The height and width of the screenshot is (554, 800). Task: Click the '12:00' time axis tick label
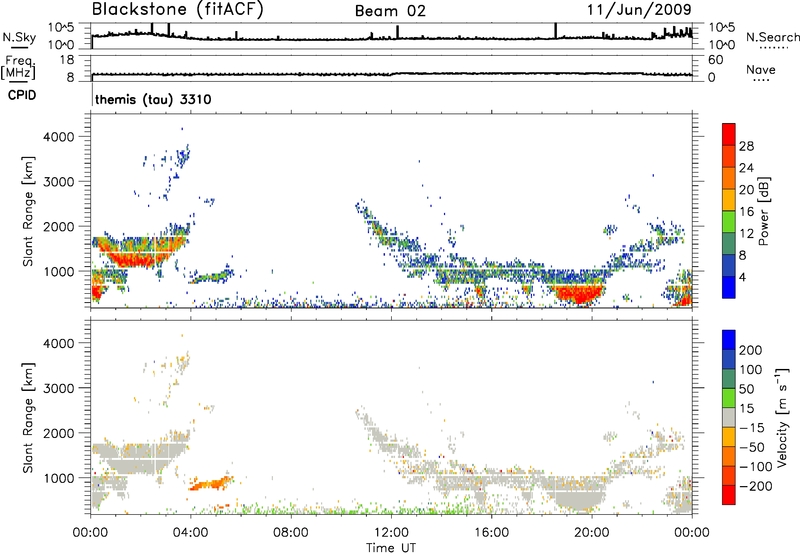pos(391,533)
